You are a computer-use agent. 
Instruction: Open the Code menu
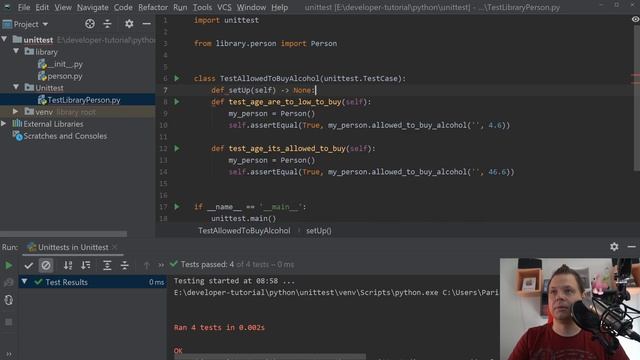pos(123,7)
